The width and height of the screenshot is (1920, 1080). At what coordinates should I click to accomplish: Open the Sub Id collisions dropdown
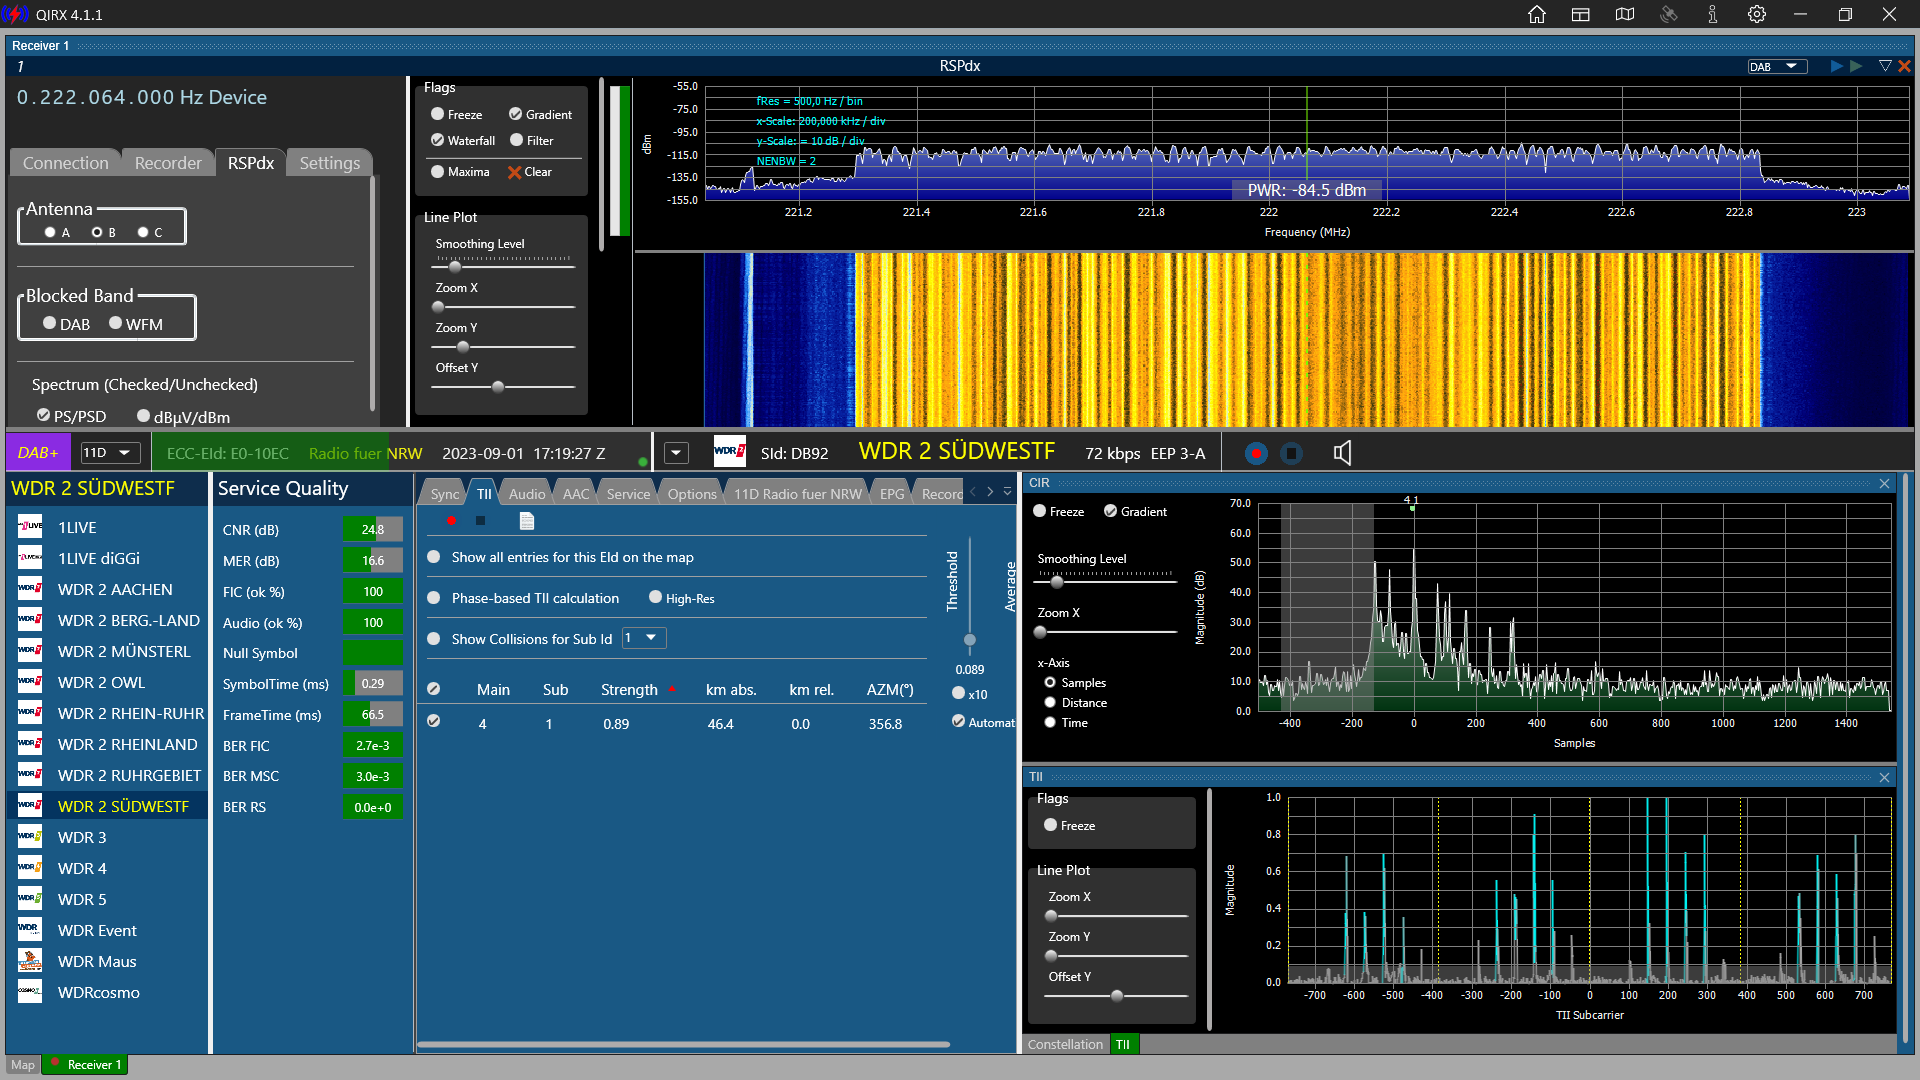pos(644,638)
